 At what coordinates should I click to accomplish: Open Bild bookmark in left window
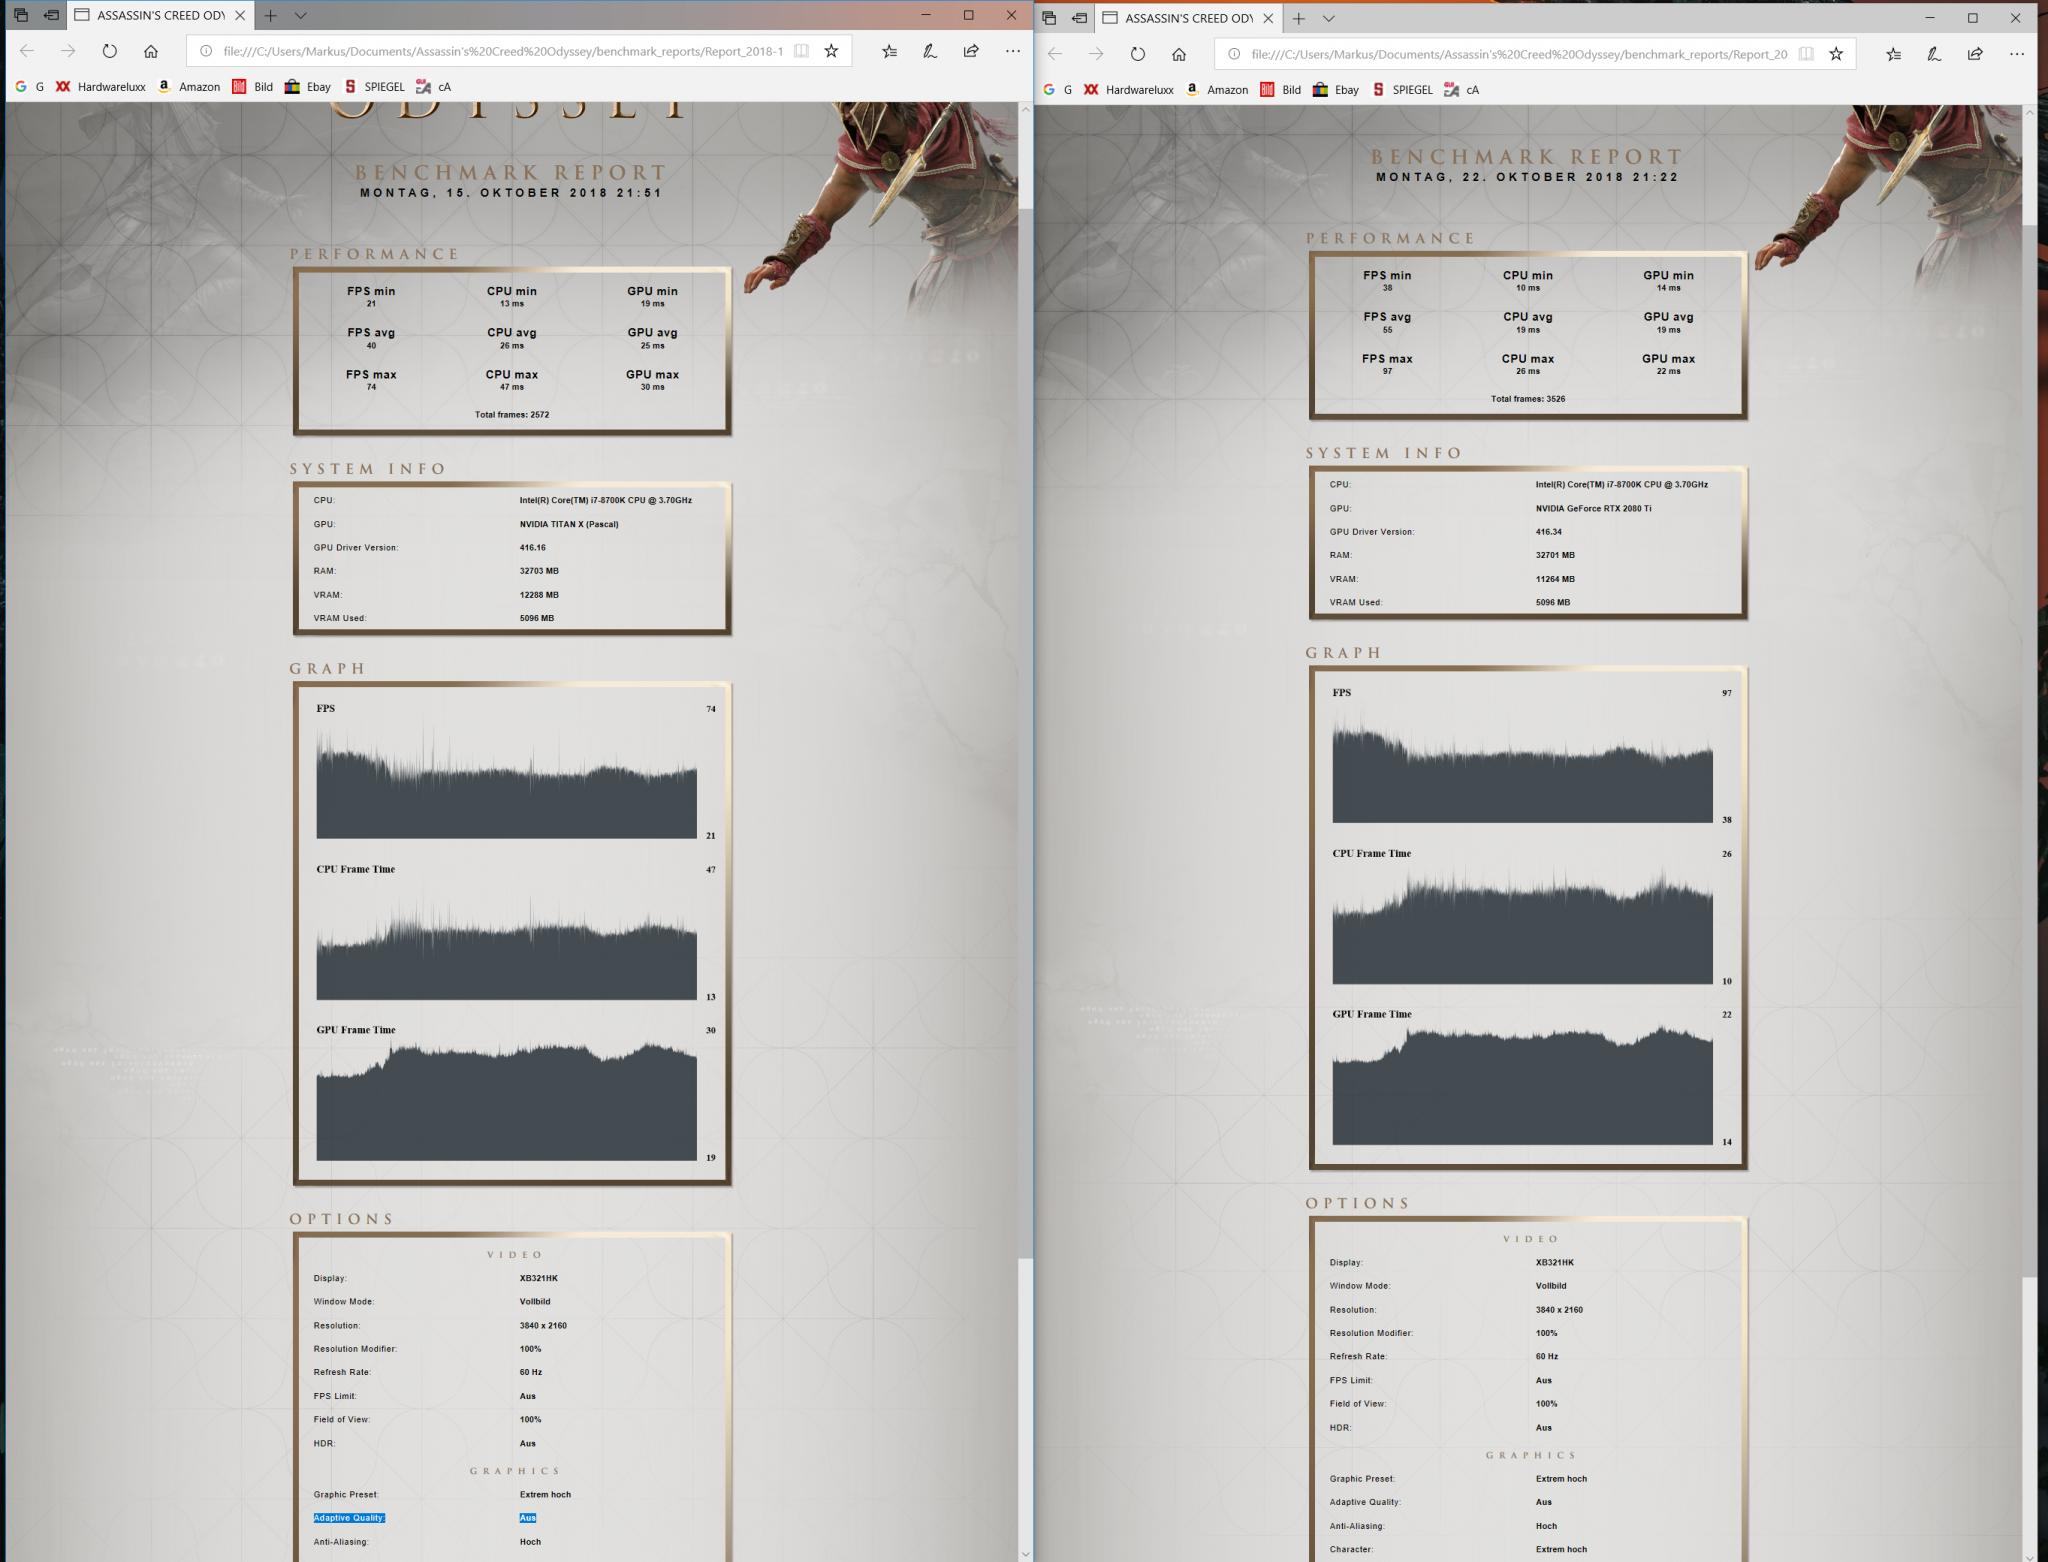click(252, 87)
